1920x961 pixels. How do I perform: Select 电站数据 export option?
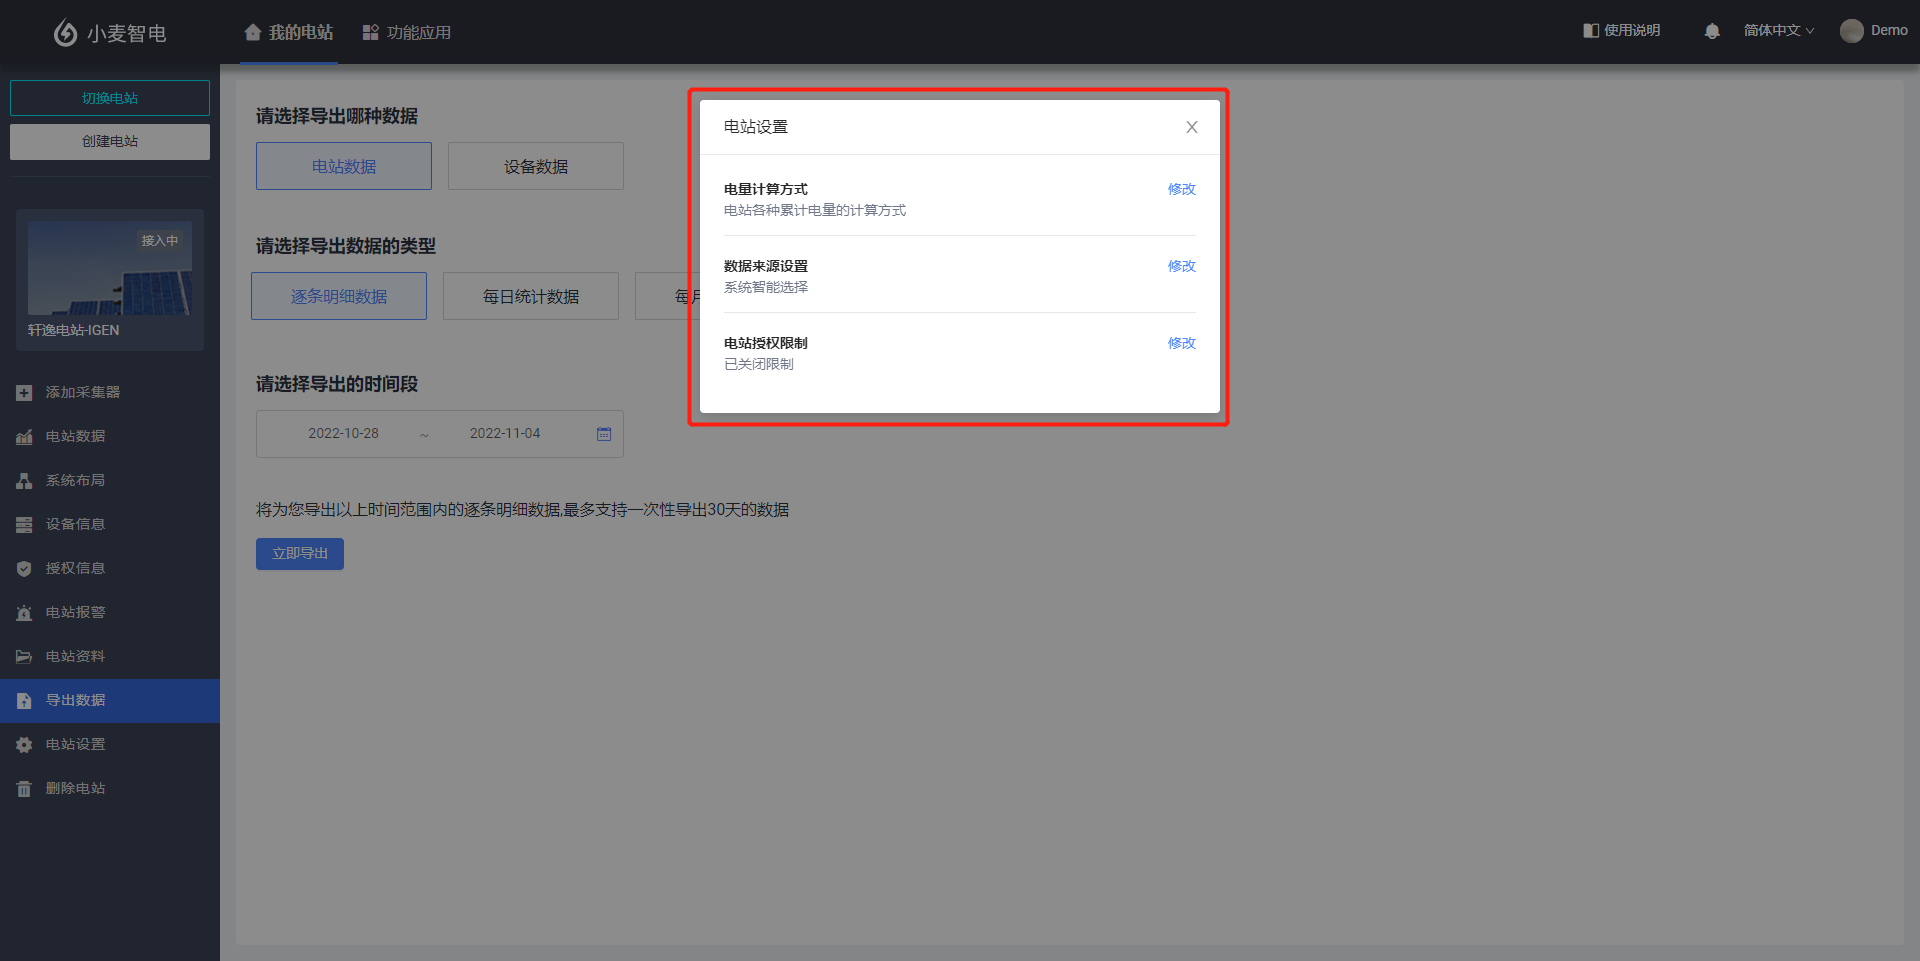pos(343,166)
